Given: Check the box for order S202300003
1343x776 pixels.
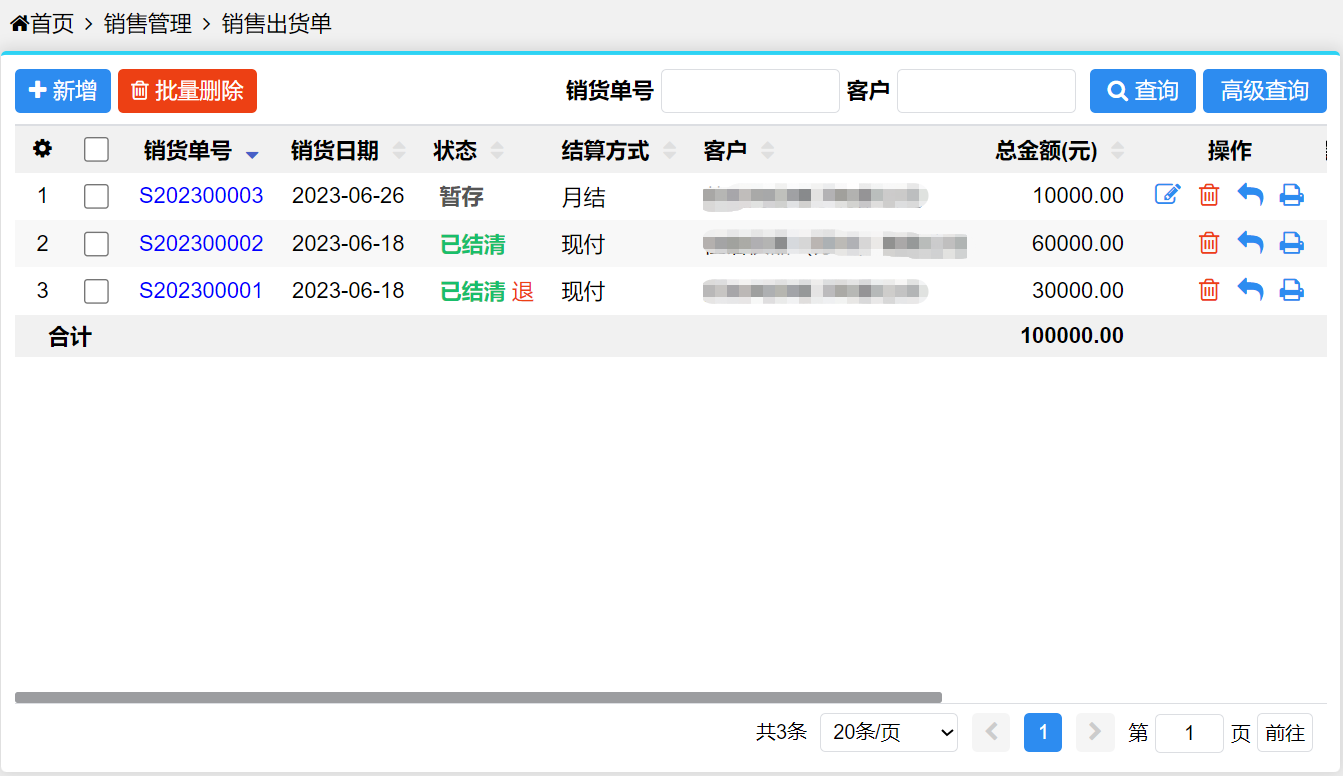Looking at the screenshot, I should pos(96,196).
